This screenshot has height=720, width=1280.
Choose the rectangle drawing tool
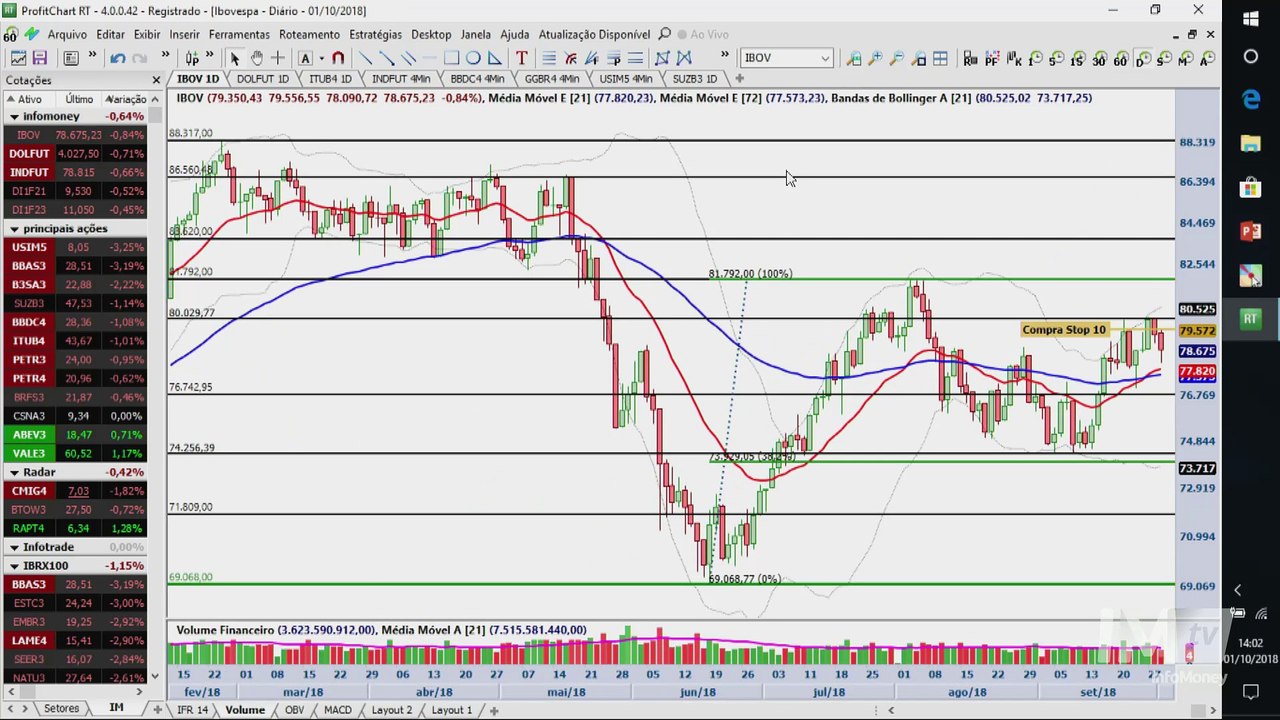coord(451,58)
